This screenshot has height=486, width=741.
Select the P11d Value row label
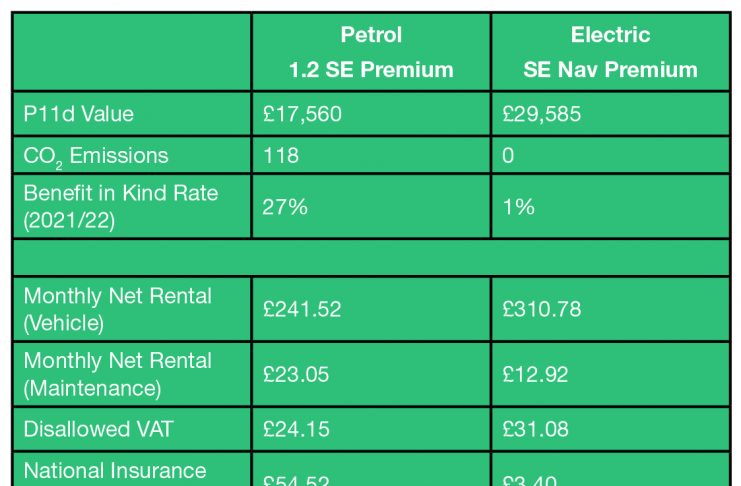78,114
